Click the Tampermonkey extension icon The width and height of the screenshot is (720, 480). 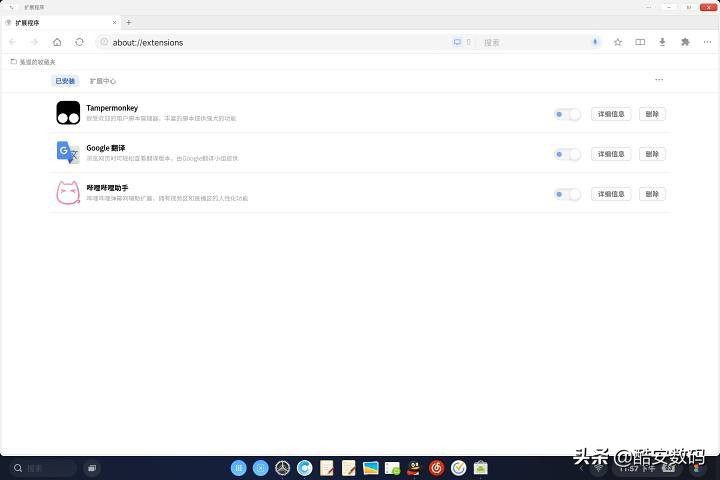(x=68, y=113)
